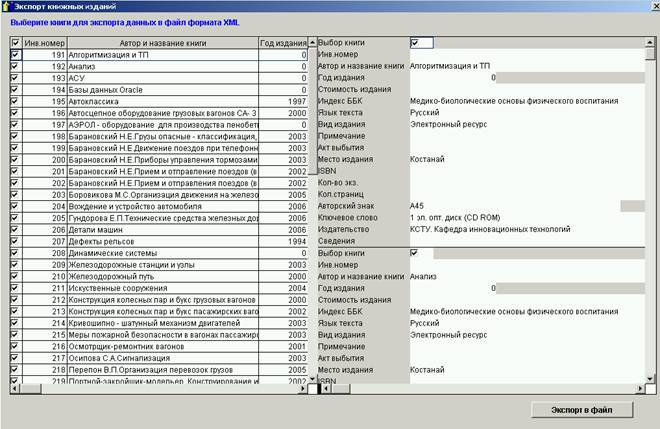Select row Базы данных Oracle
Screen dimensions: 660x429
pos(163,90)
